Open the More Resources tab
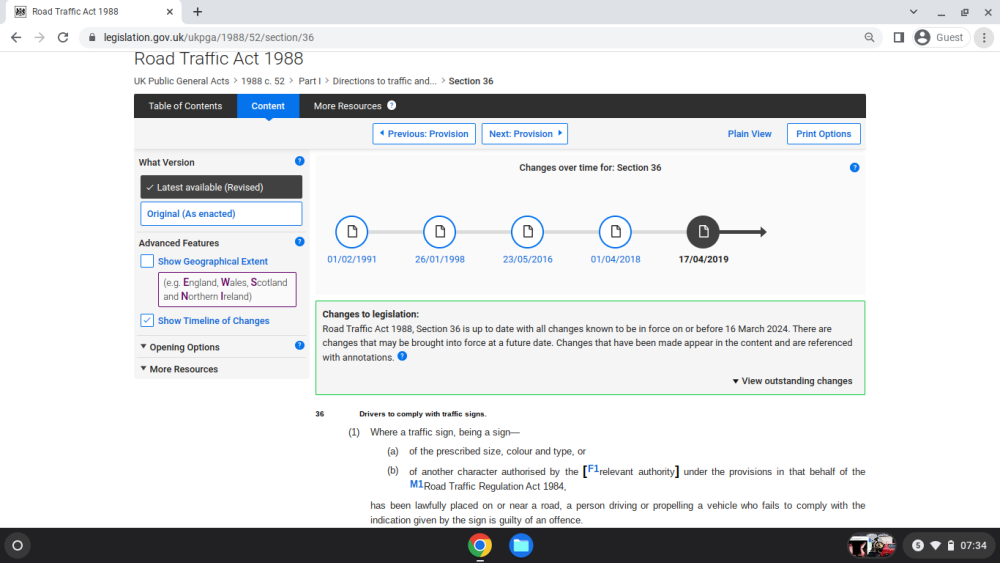1000x563 pixels. [x=348, y=106]
